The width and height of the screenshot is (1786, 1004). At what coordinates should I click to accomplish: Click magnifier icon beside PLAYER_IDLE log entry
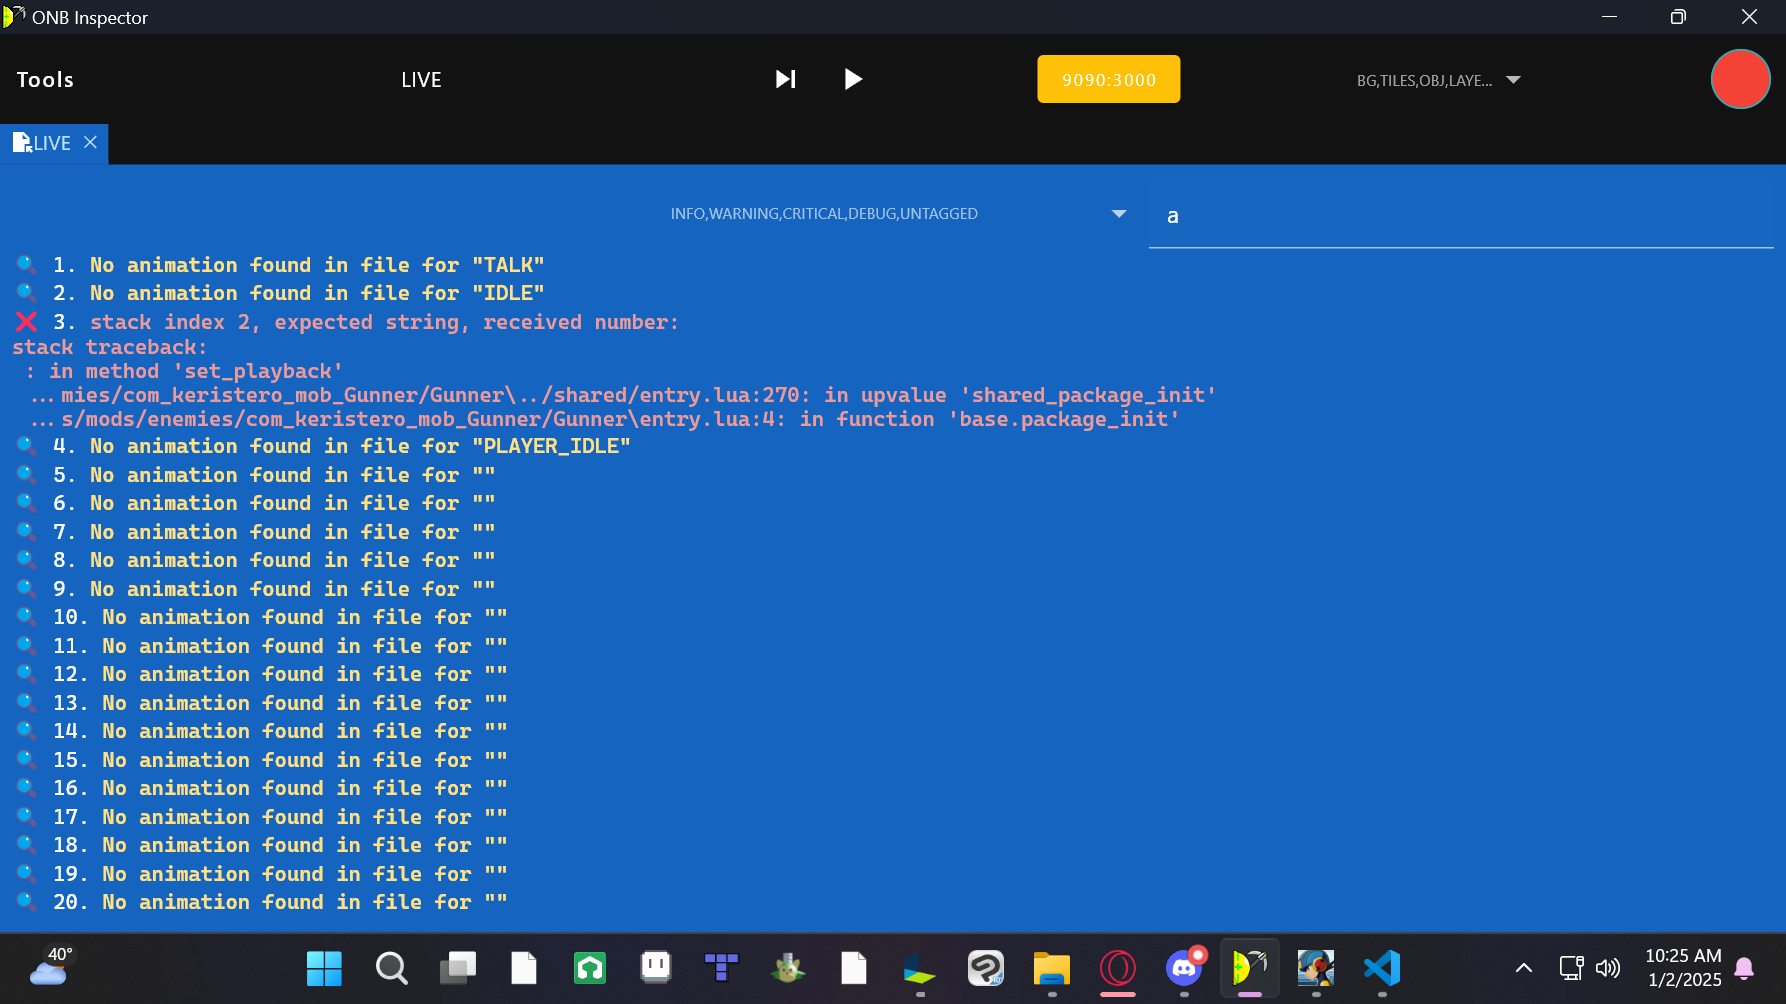26,446
